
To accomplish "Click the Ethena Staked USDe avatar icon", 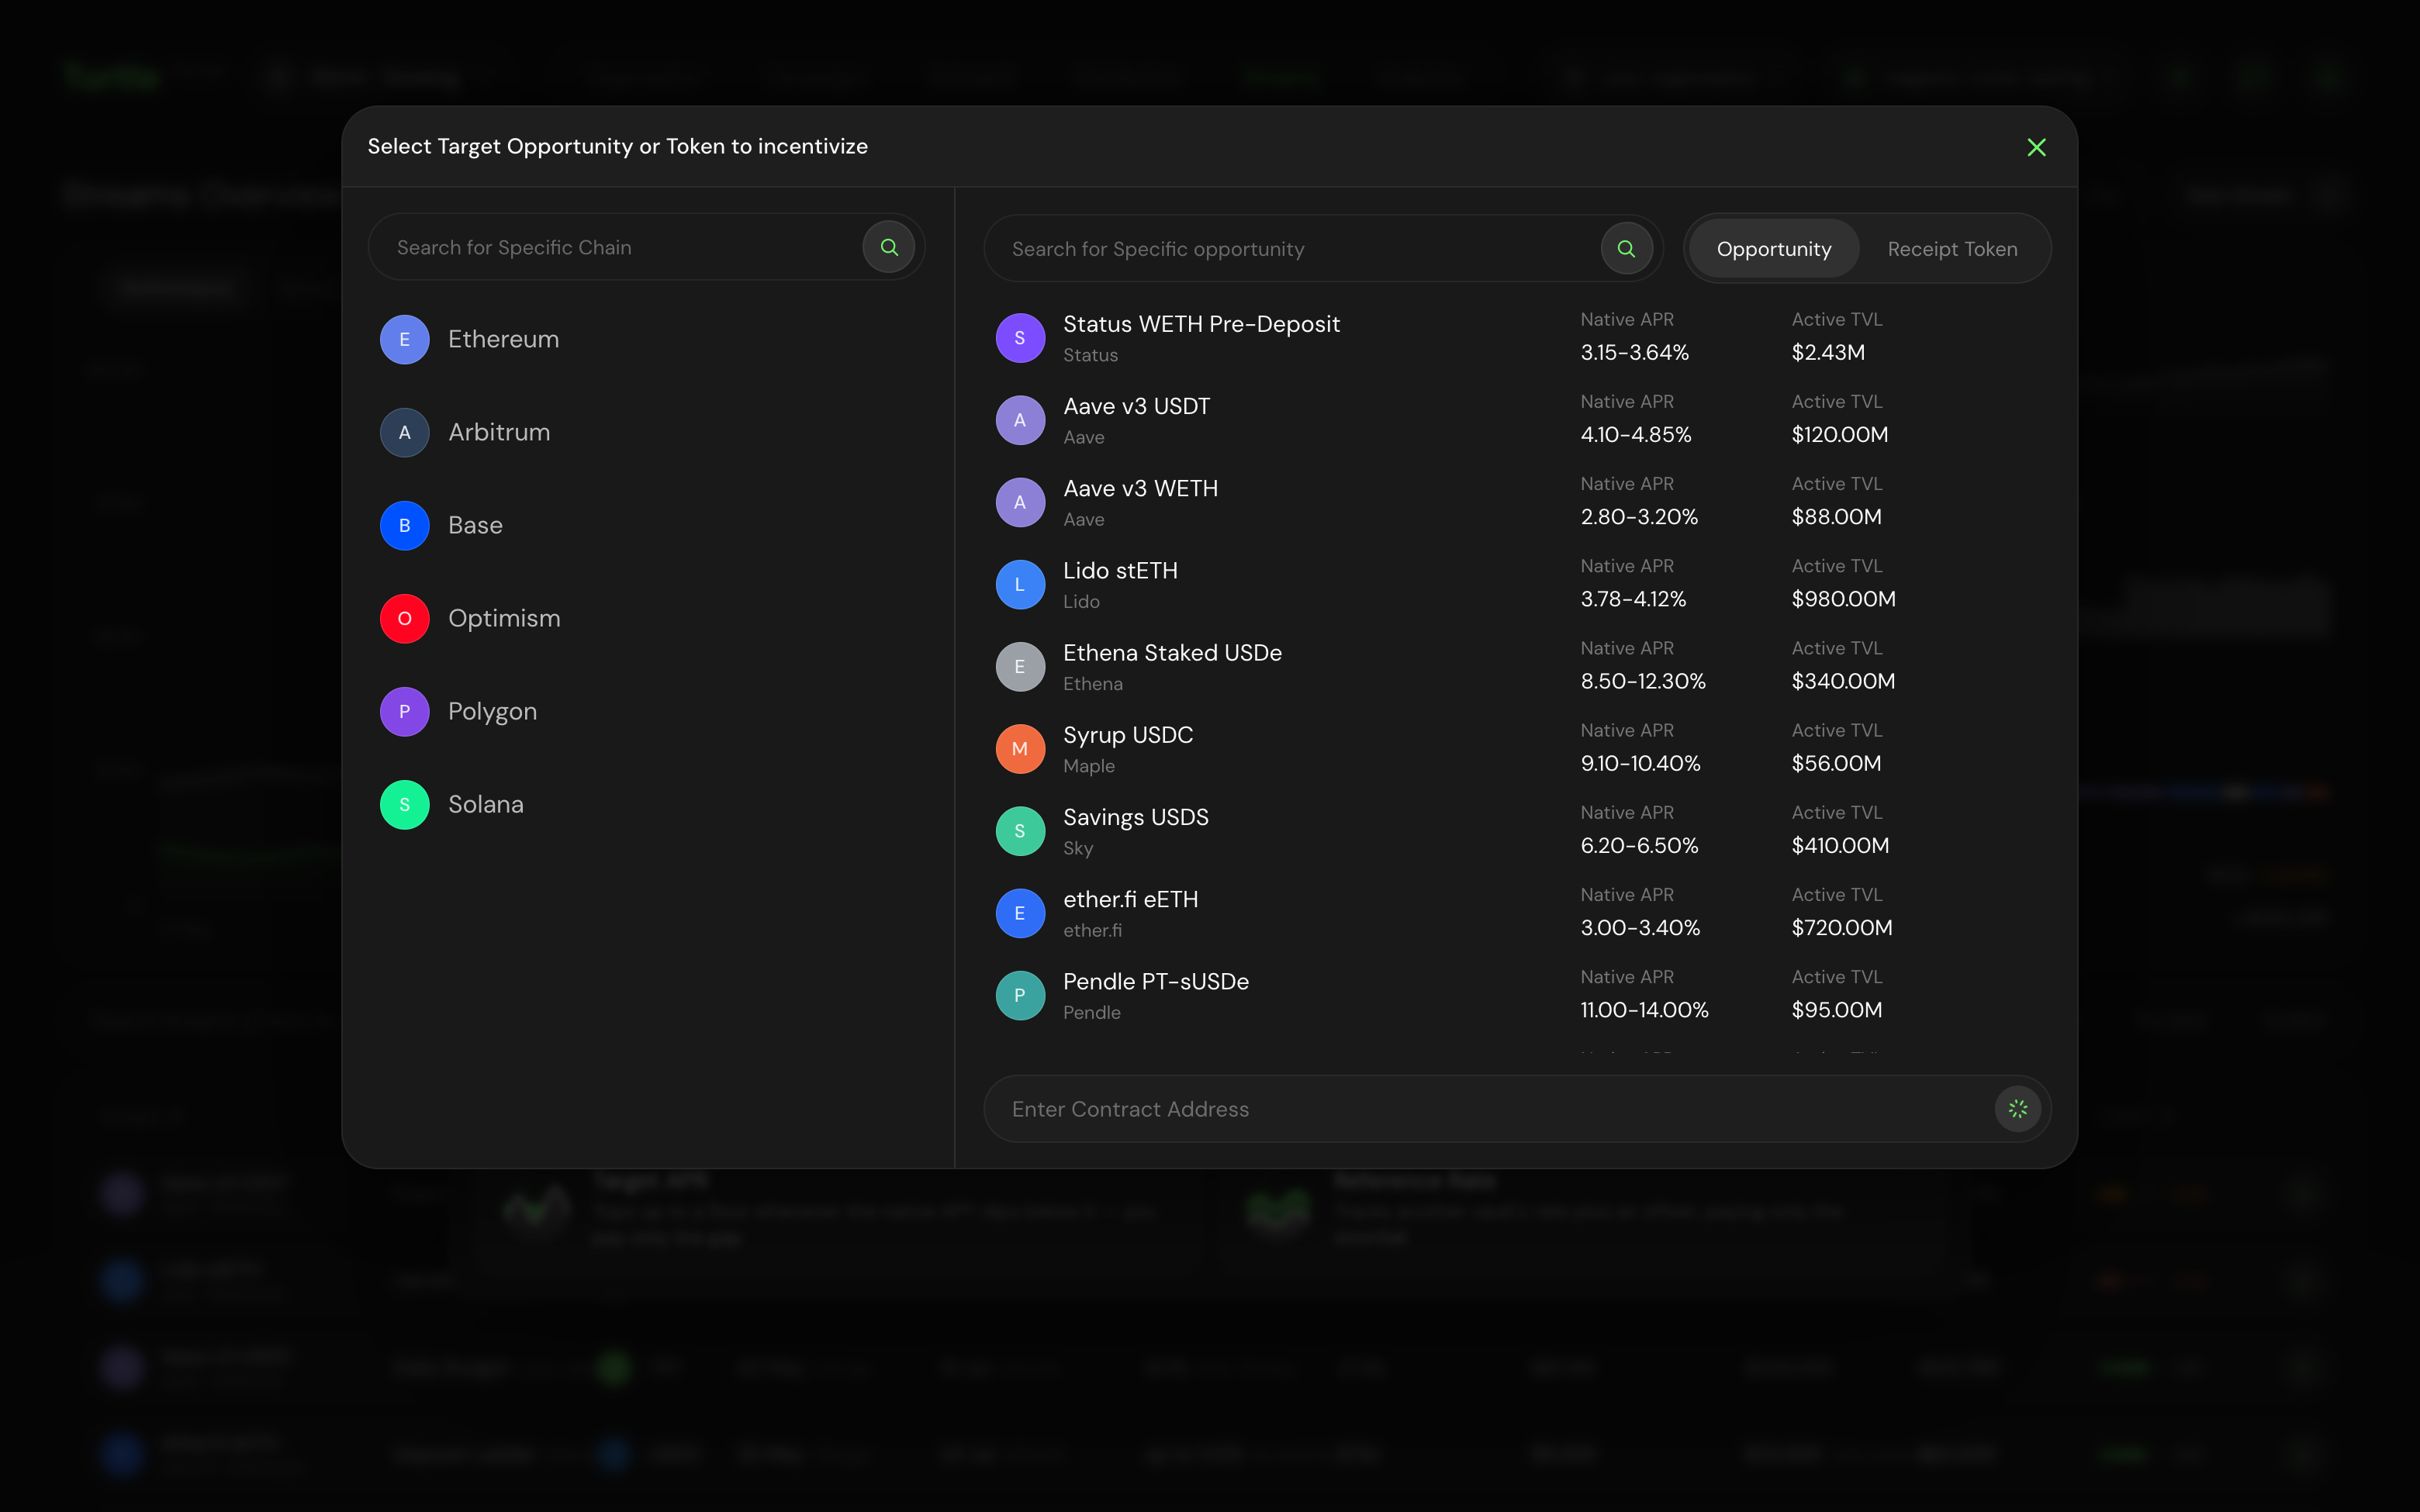I will click(1020, 667).
